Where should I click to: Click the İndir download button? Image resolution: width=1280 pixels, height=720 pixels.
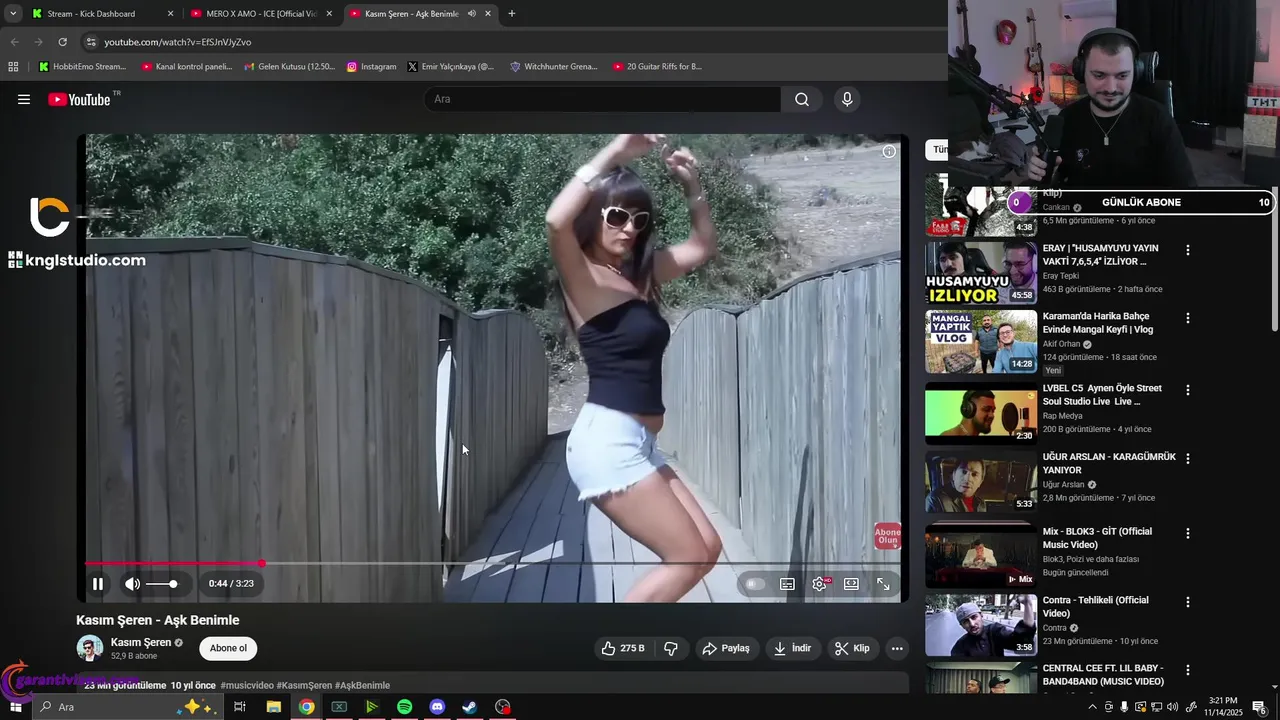(792, 648)
